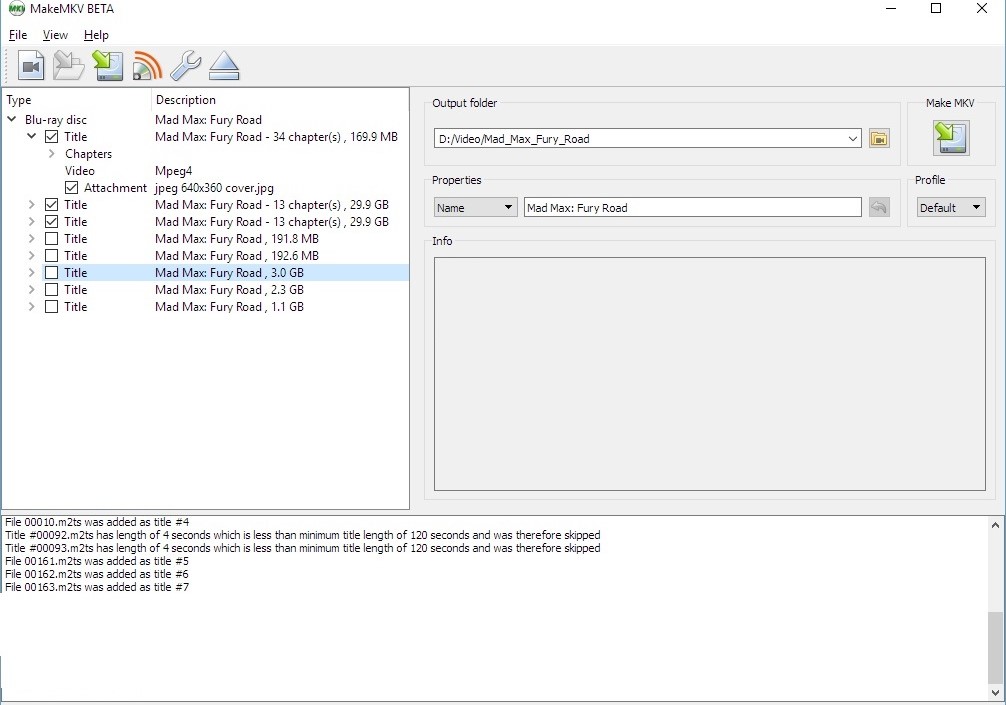Select the Video row in the tree
Screen dimensions: 1006x705
click(80, 171)
